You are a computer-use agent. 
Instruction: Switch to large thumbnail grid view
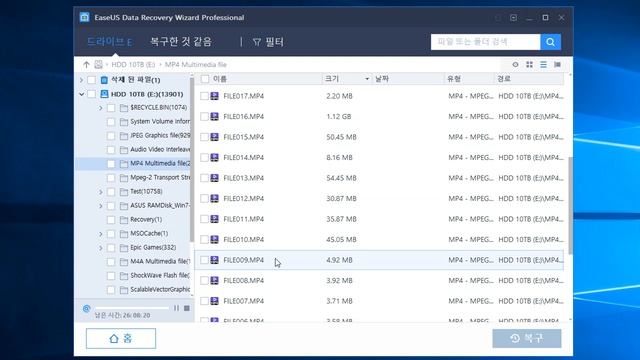529,64
